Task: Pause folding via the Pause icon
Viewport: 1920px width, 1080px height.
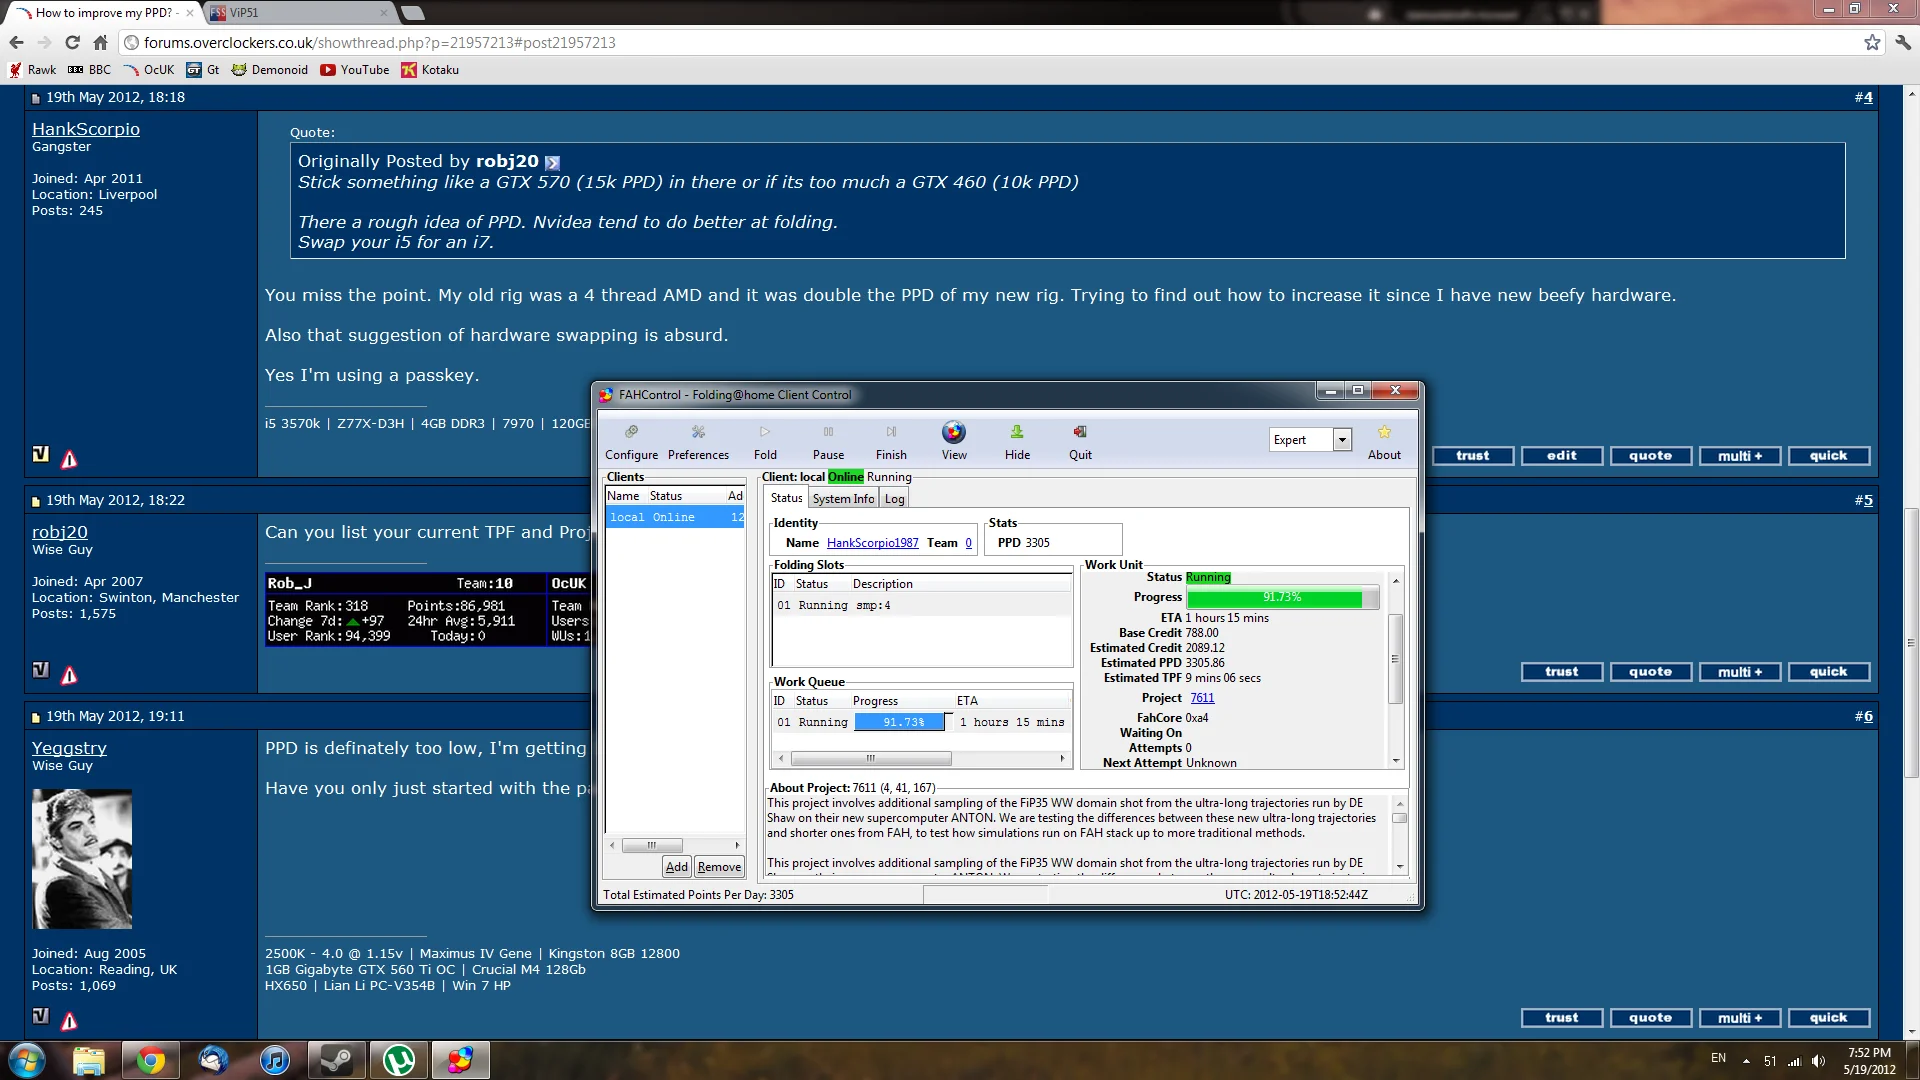Action: coord(828,441)
